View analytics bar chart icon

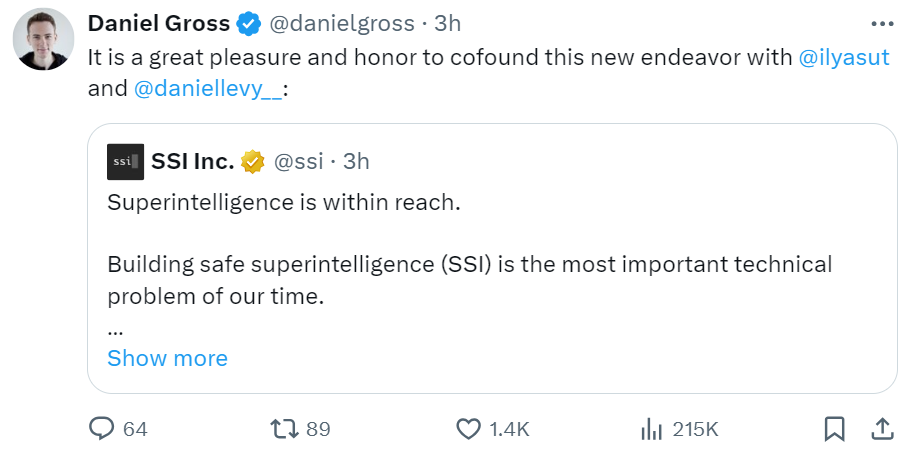(651, 429)
